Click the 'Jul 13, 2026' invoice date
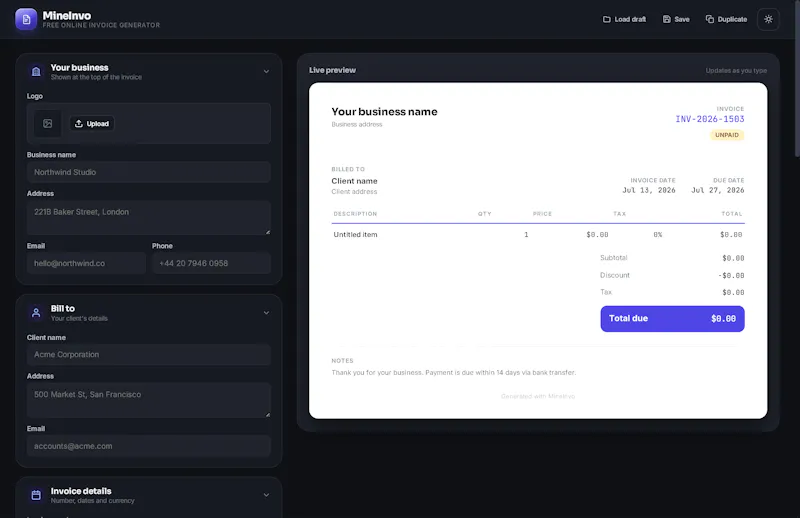800x518 pixels. pyautogui.click(x=648, y=190)
